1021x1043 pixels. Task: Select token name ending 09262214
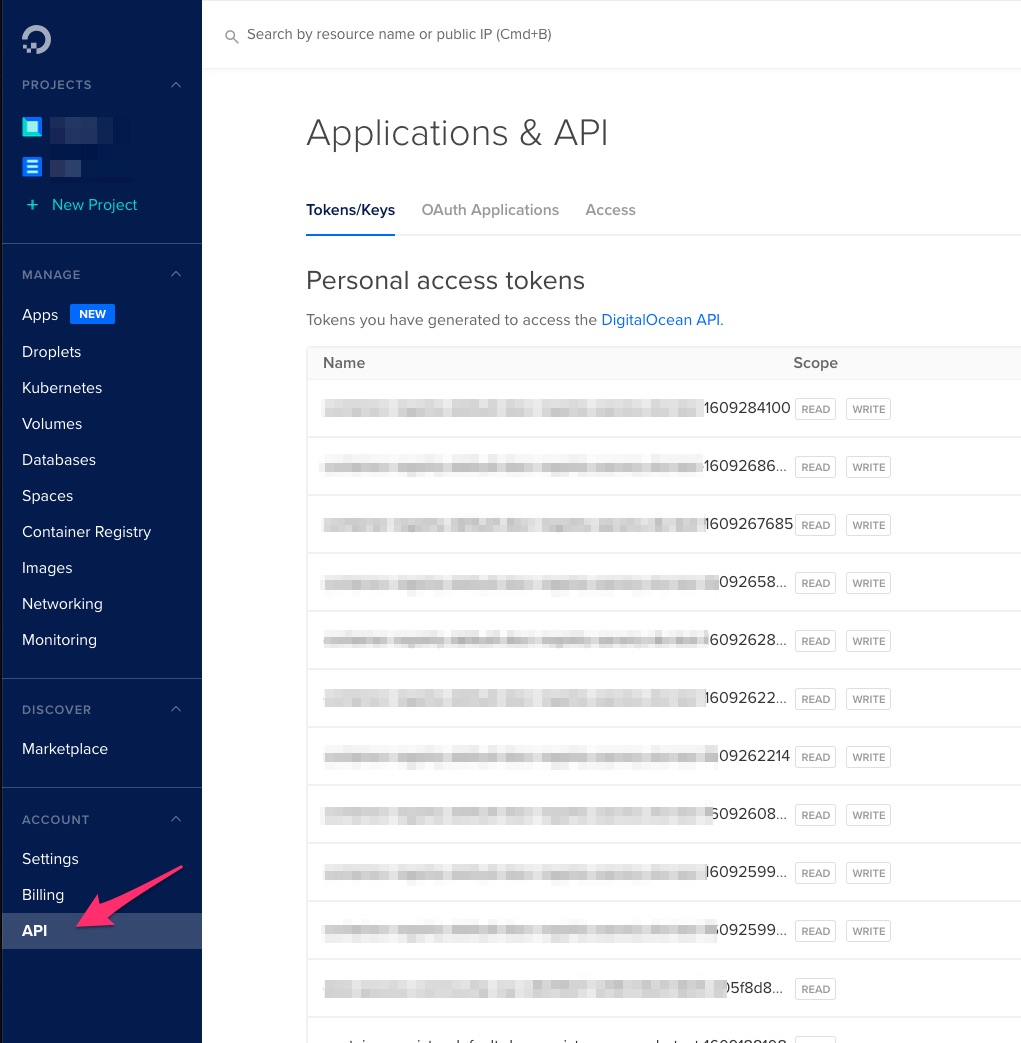coord(557,756)
